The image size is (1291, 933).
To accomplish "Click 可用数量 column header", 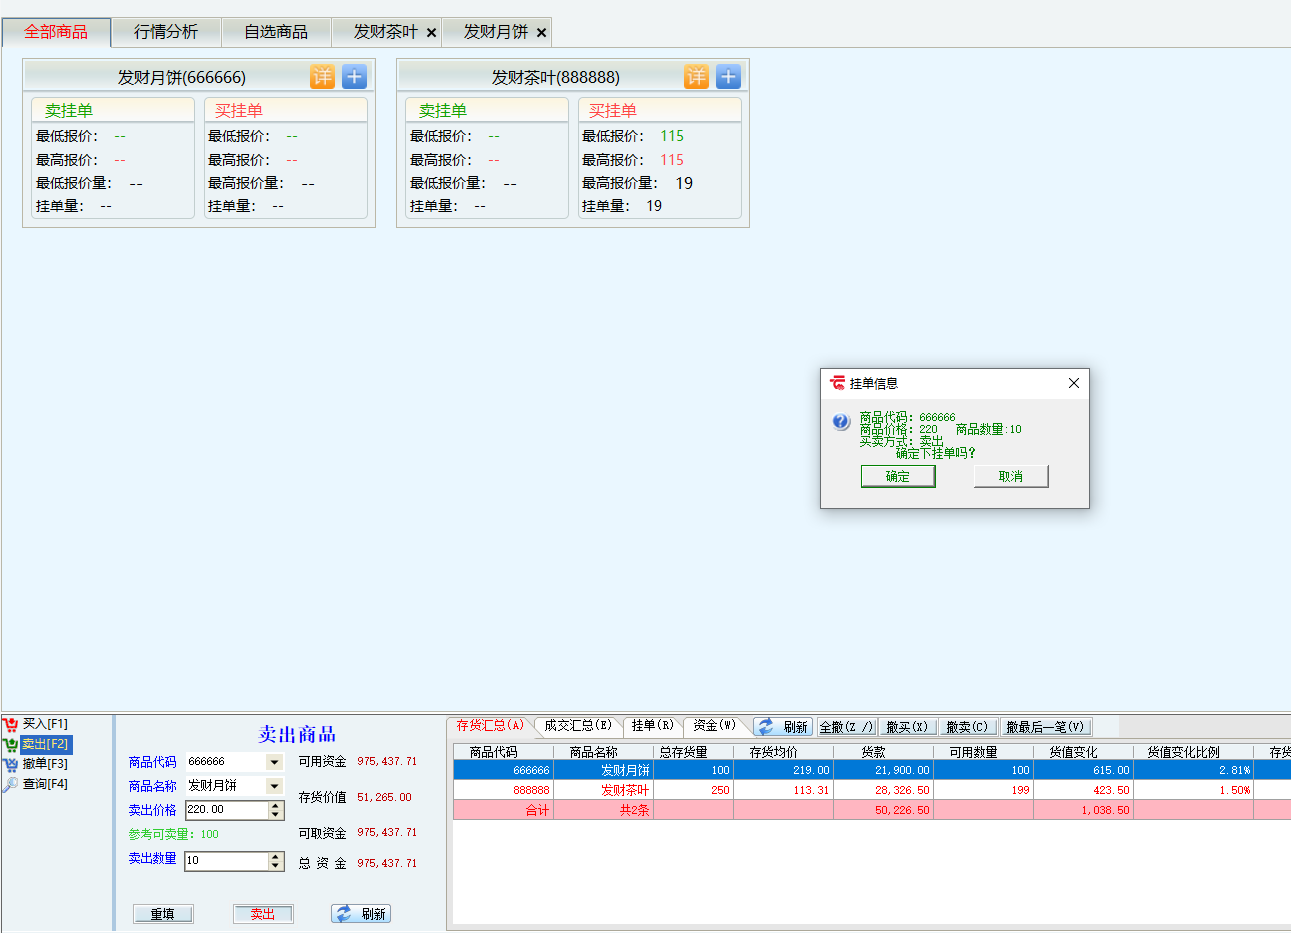I will (x=983, y=752).
